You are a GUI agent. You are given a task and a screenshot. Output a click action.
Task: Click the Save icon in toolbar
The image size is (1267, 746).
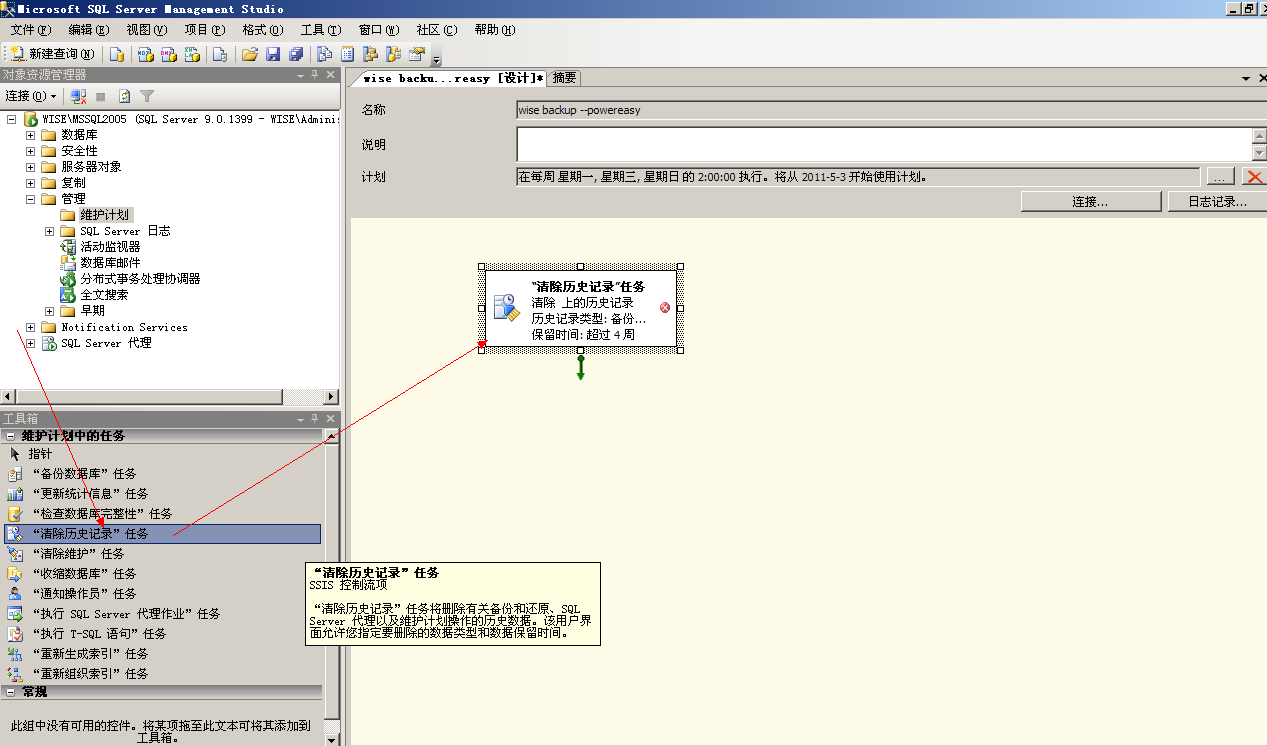pyautogui.click(x=273, y=54)
